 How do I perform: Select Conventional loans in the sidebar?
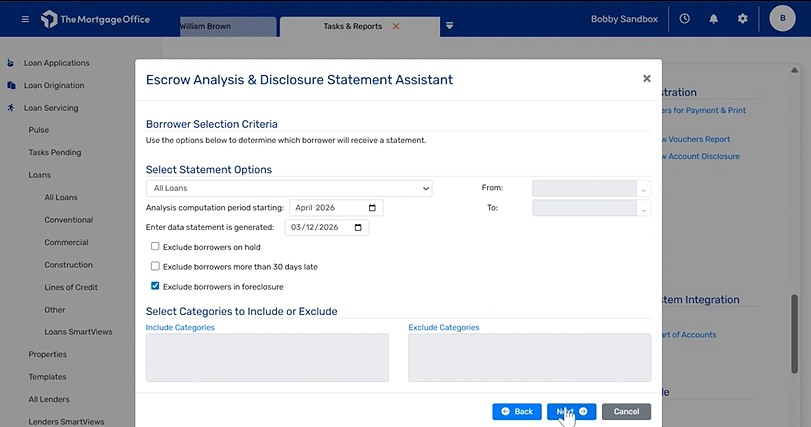69,220
